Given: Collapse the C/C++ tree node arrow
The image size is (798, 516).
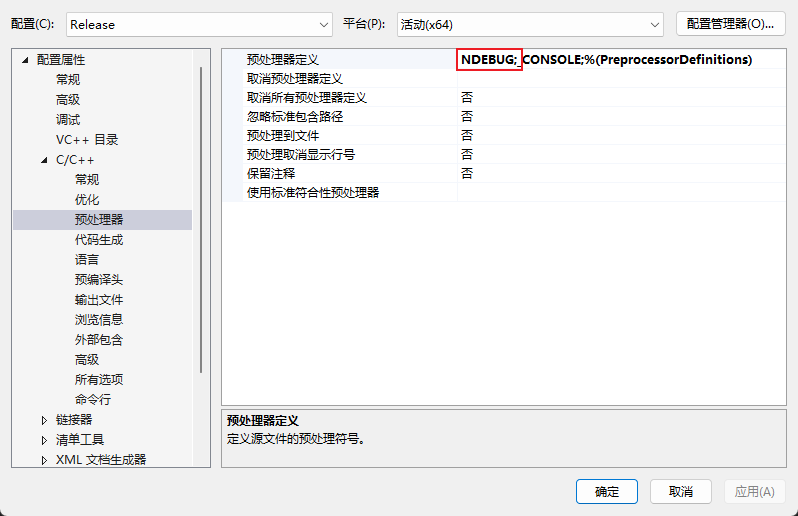Looking at the screenshot, I should click(44, 160).
